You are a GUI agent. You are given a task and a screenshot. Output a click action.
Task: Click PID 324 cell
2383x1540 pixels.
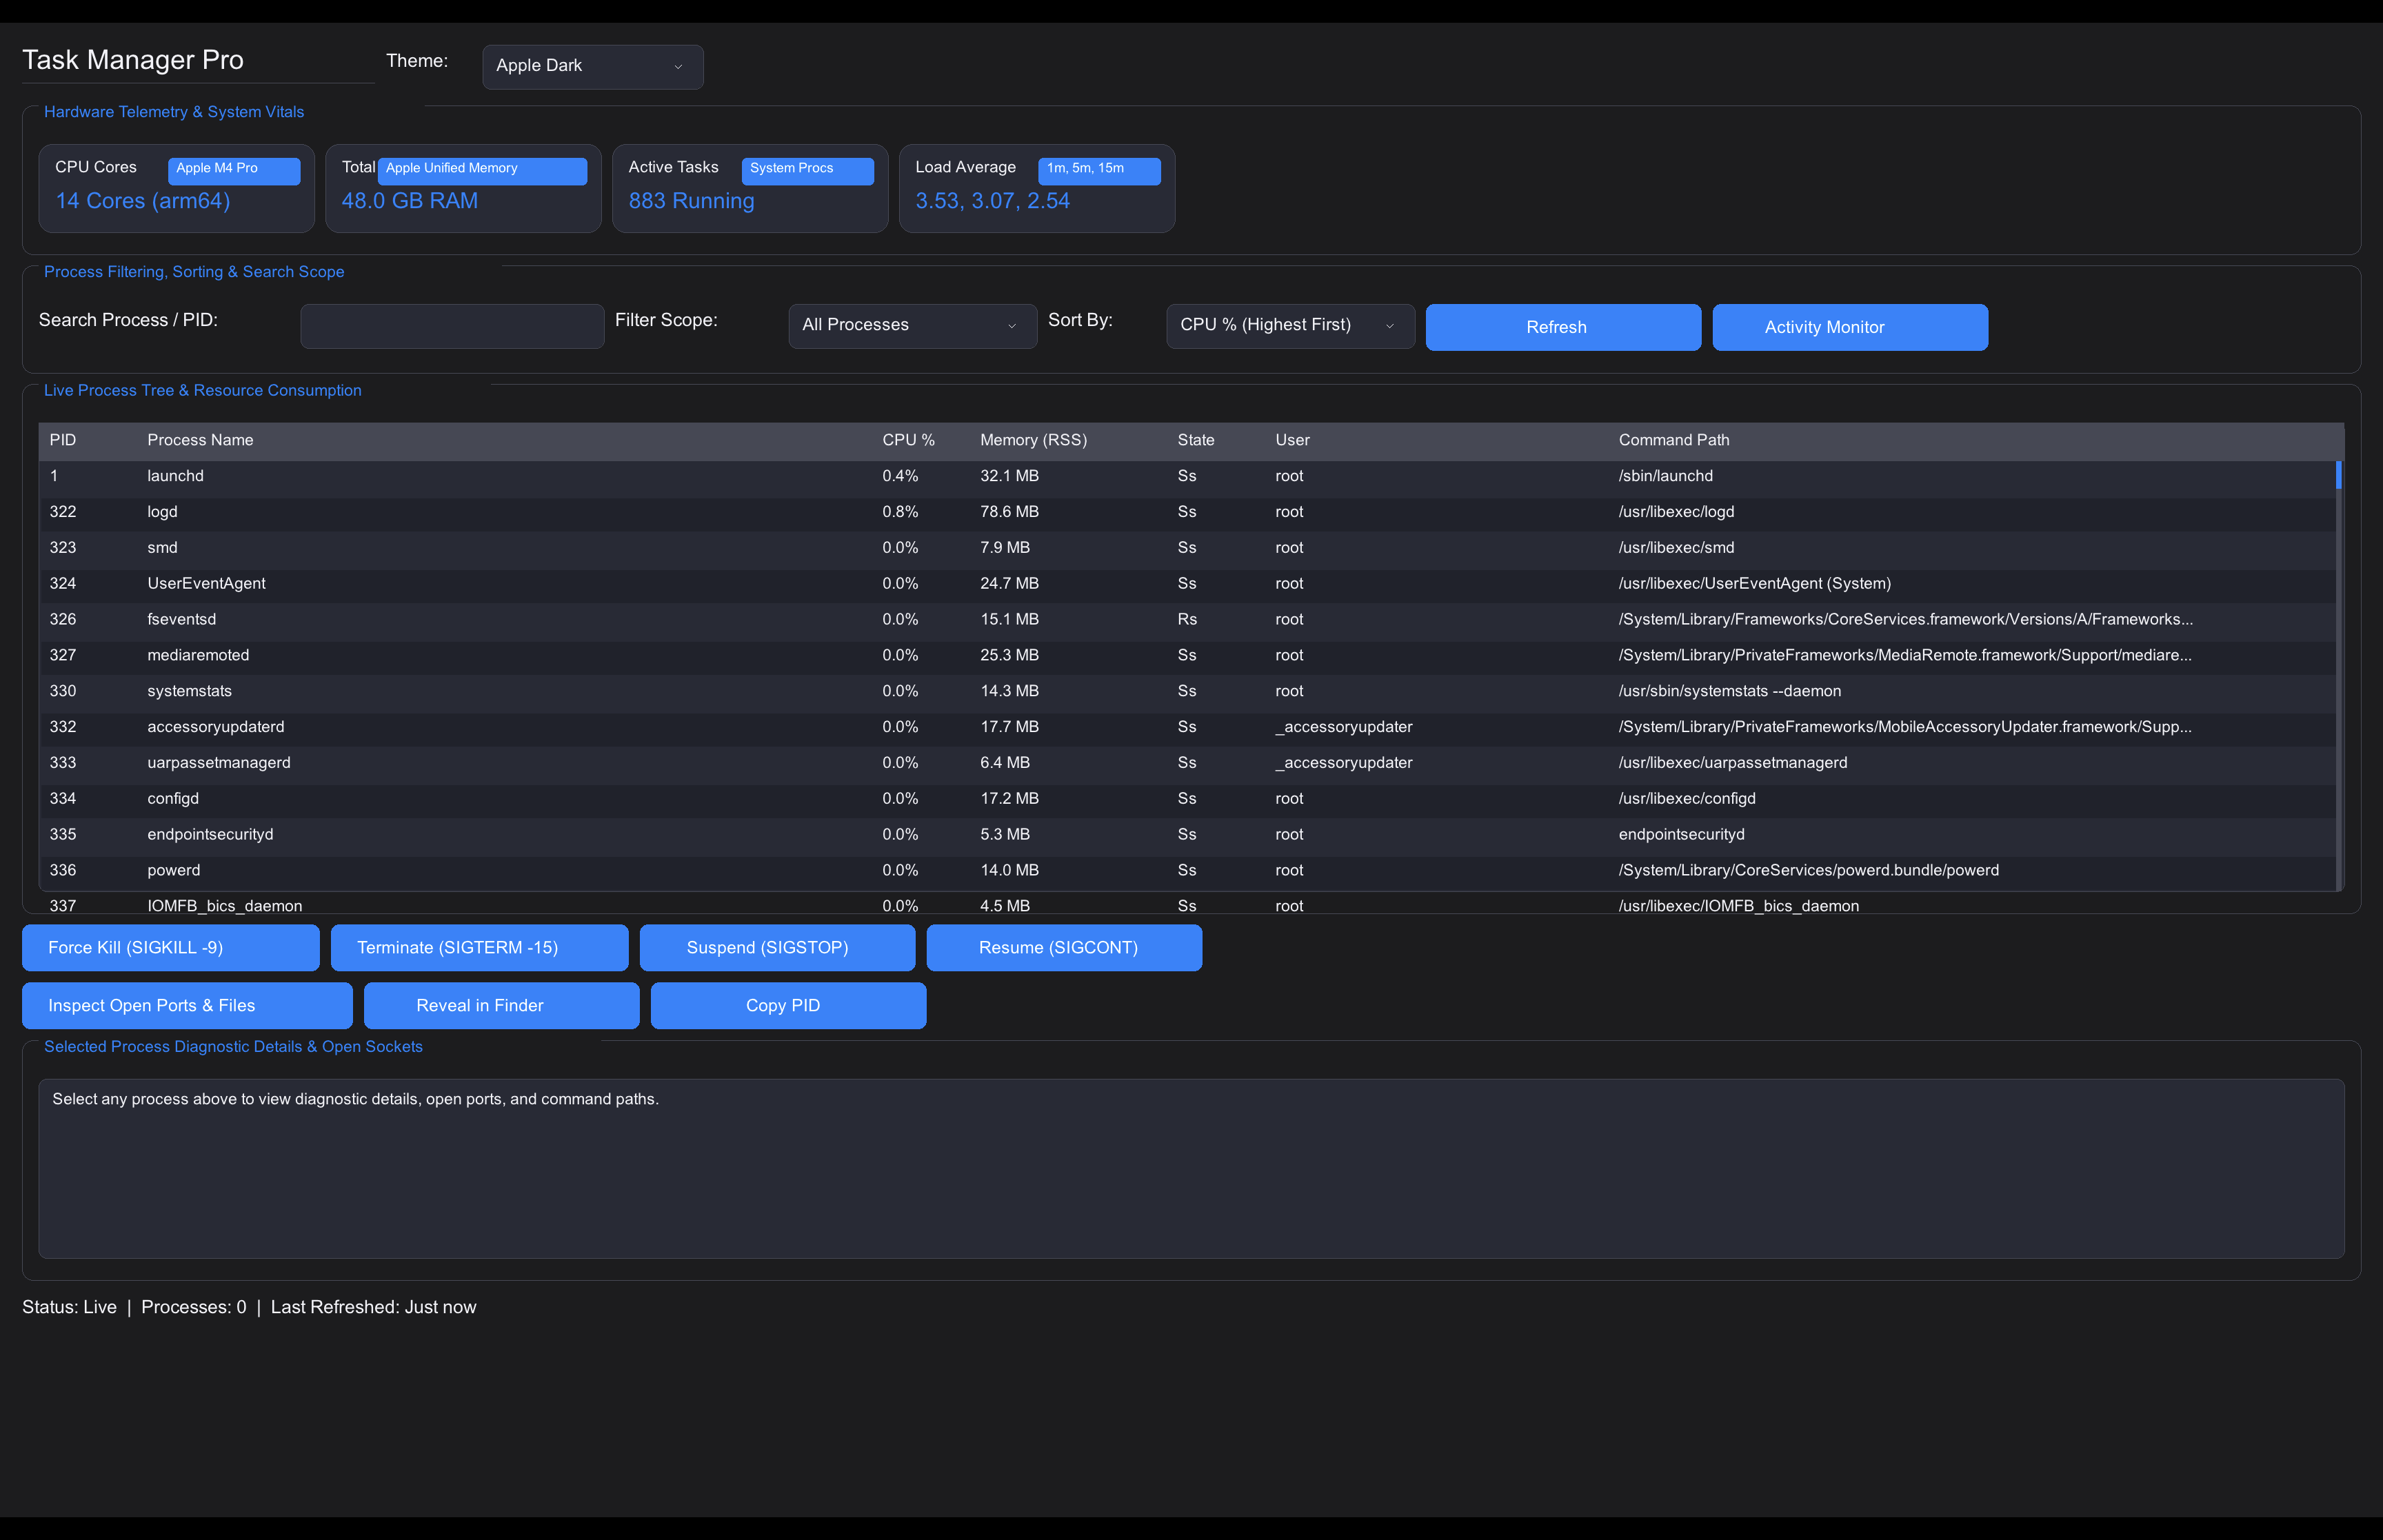tap(63, 584)
